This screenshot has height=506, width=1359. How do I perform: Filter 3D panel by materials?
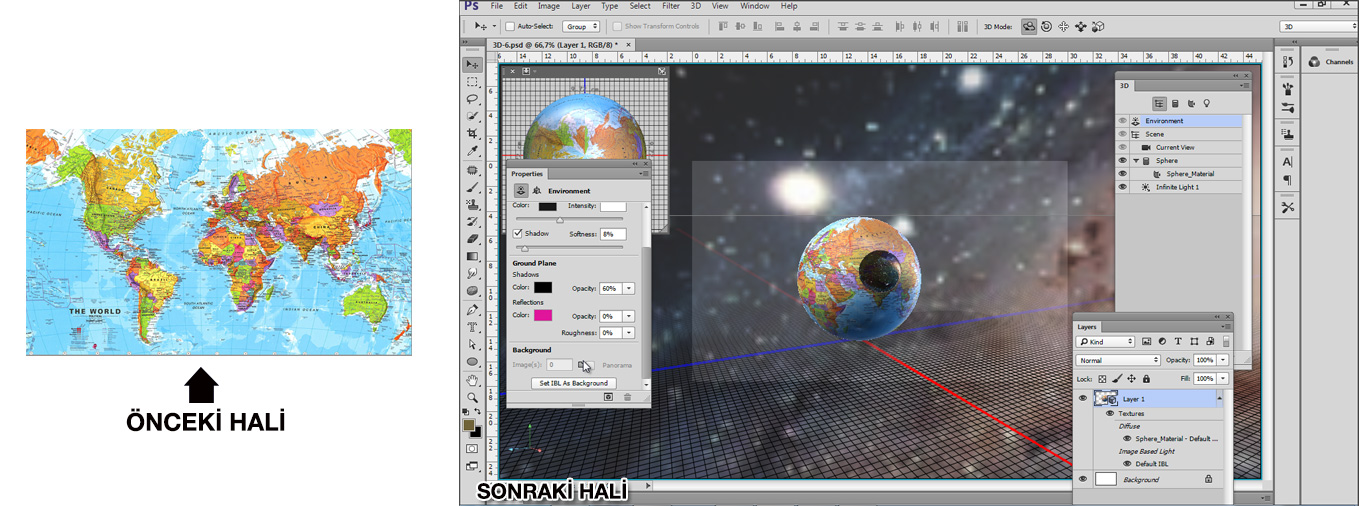click(x=1190, y=102)
